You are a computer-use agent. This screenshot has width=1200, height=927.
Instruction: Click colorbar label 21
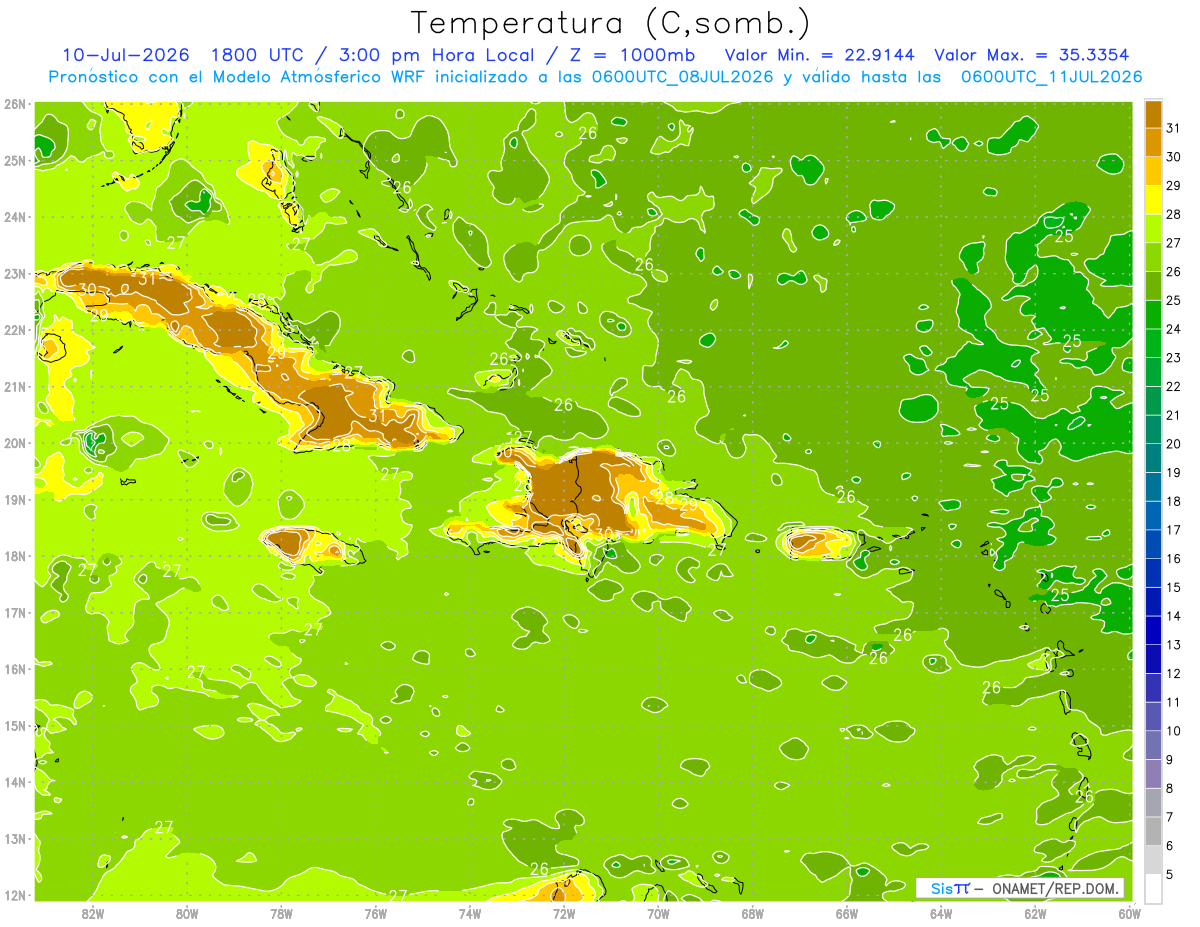(x=1174, y=415)
